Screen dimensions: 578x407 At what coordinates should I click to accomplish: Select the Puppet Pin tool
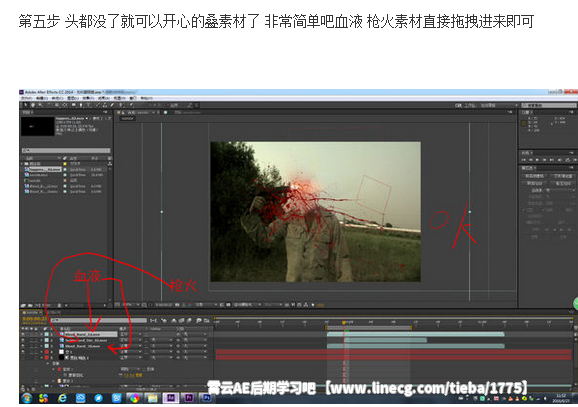pyautogui.click(x=132, y=105)
